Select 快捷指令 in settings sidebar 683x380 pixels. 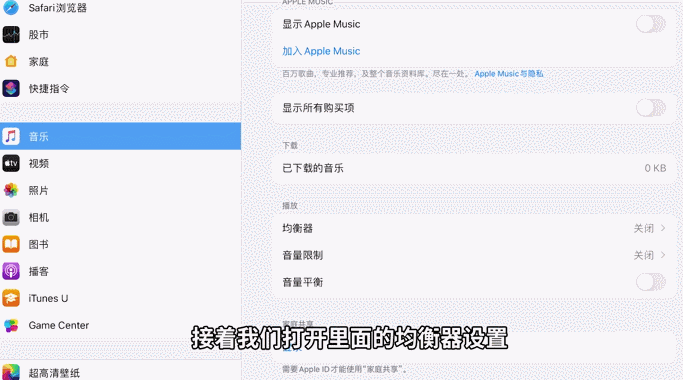(120, 88)
